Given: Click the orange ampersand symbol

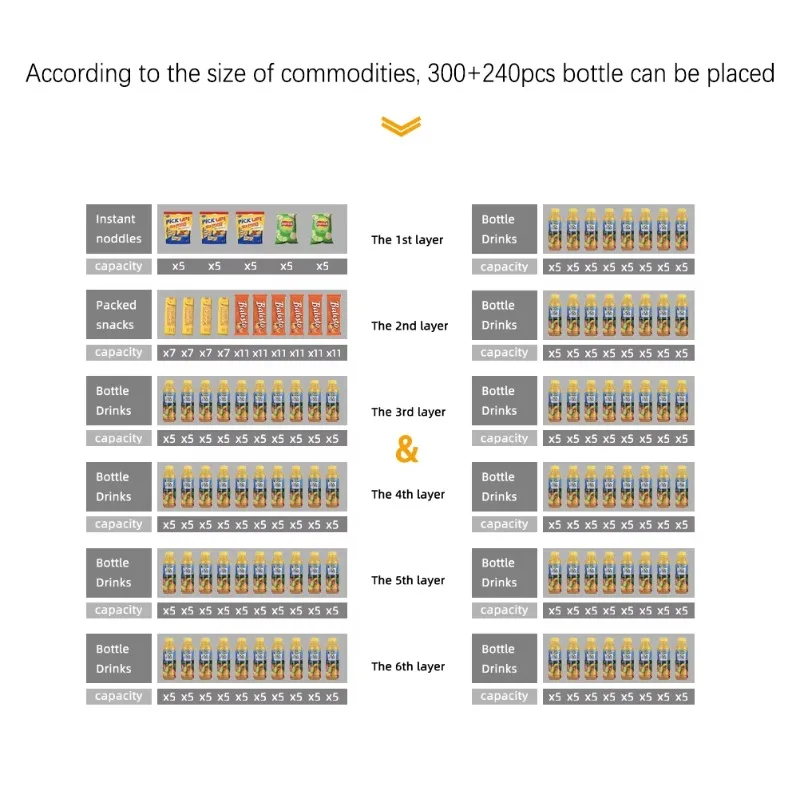Looking at the screenshot, I should 407,449.
